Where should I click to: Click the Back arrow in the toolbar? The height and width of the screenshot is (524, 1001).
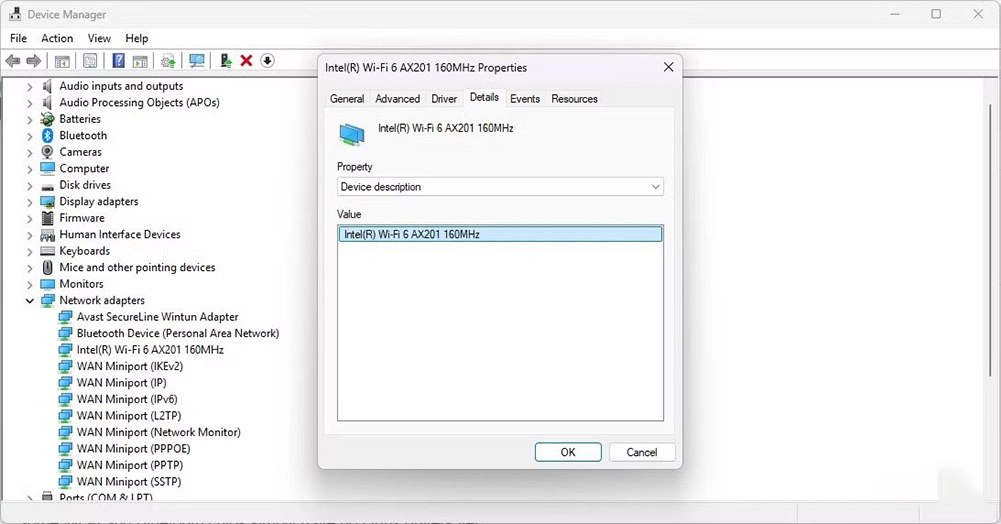[x=13, y=61]
